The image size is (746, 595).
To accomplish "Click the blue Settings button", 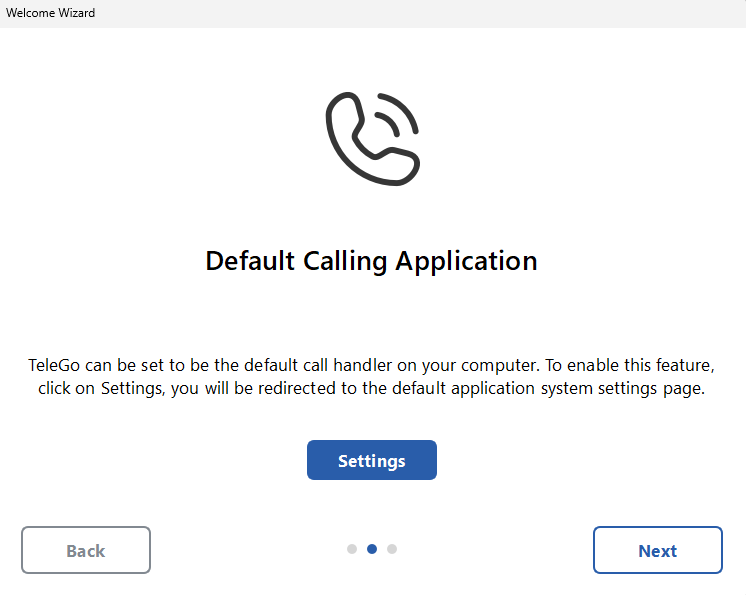I will point(372,460).
